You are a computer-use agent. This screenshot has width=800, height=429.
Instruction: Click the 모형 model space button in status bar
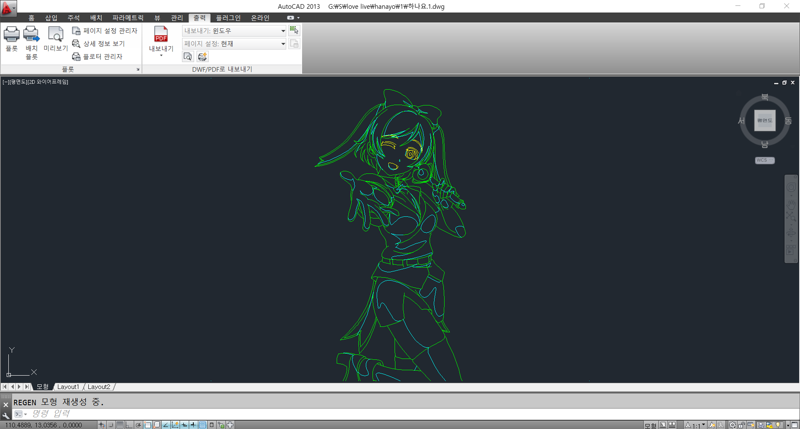point(650,425)
